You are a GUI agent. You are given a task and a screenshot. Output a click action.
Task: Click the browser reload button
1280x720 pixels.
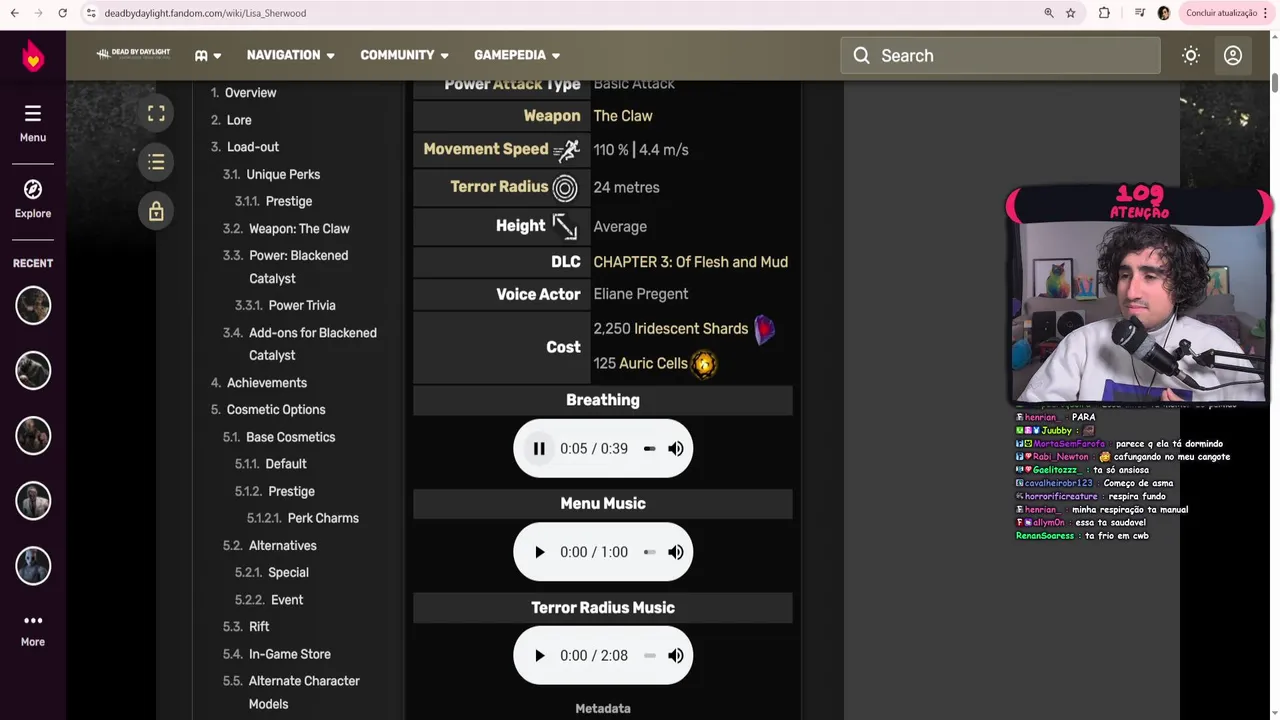point(62,13)
